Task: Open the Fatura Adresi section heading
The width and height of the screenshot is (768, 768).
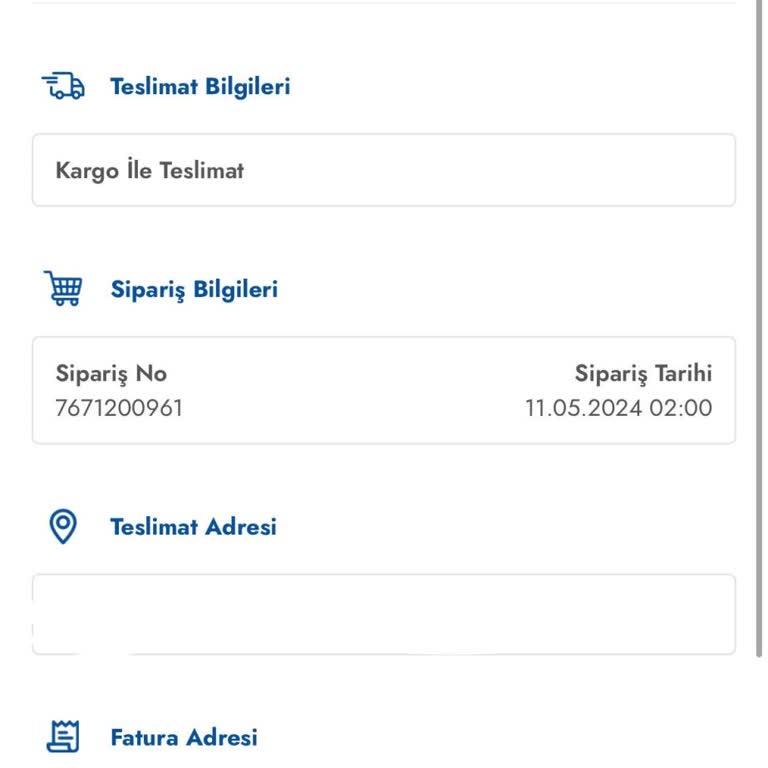Action: pyautogui.click(x=184, y=737)
